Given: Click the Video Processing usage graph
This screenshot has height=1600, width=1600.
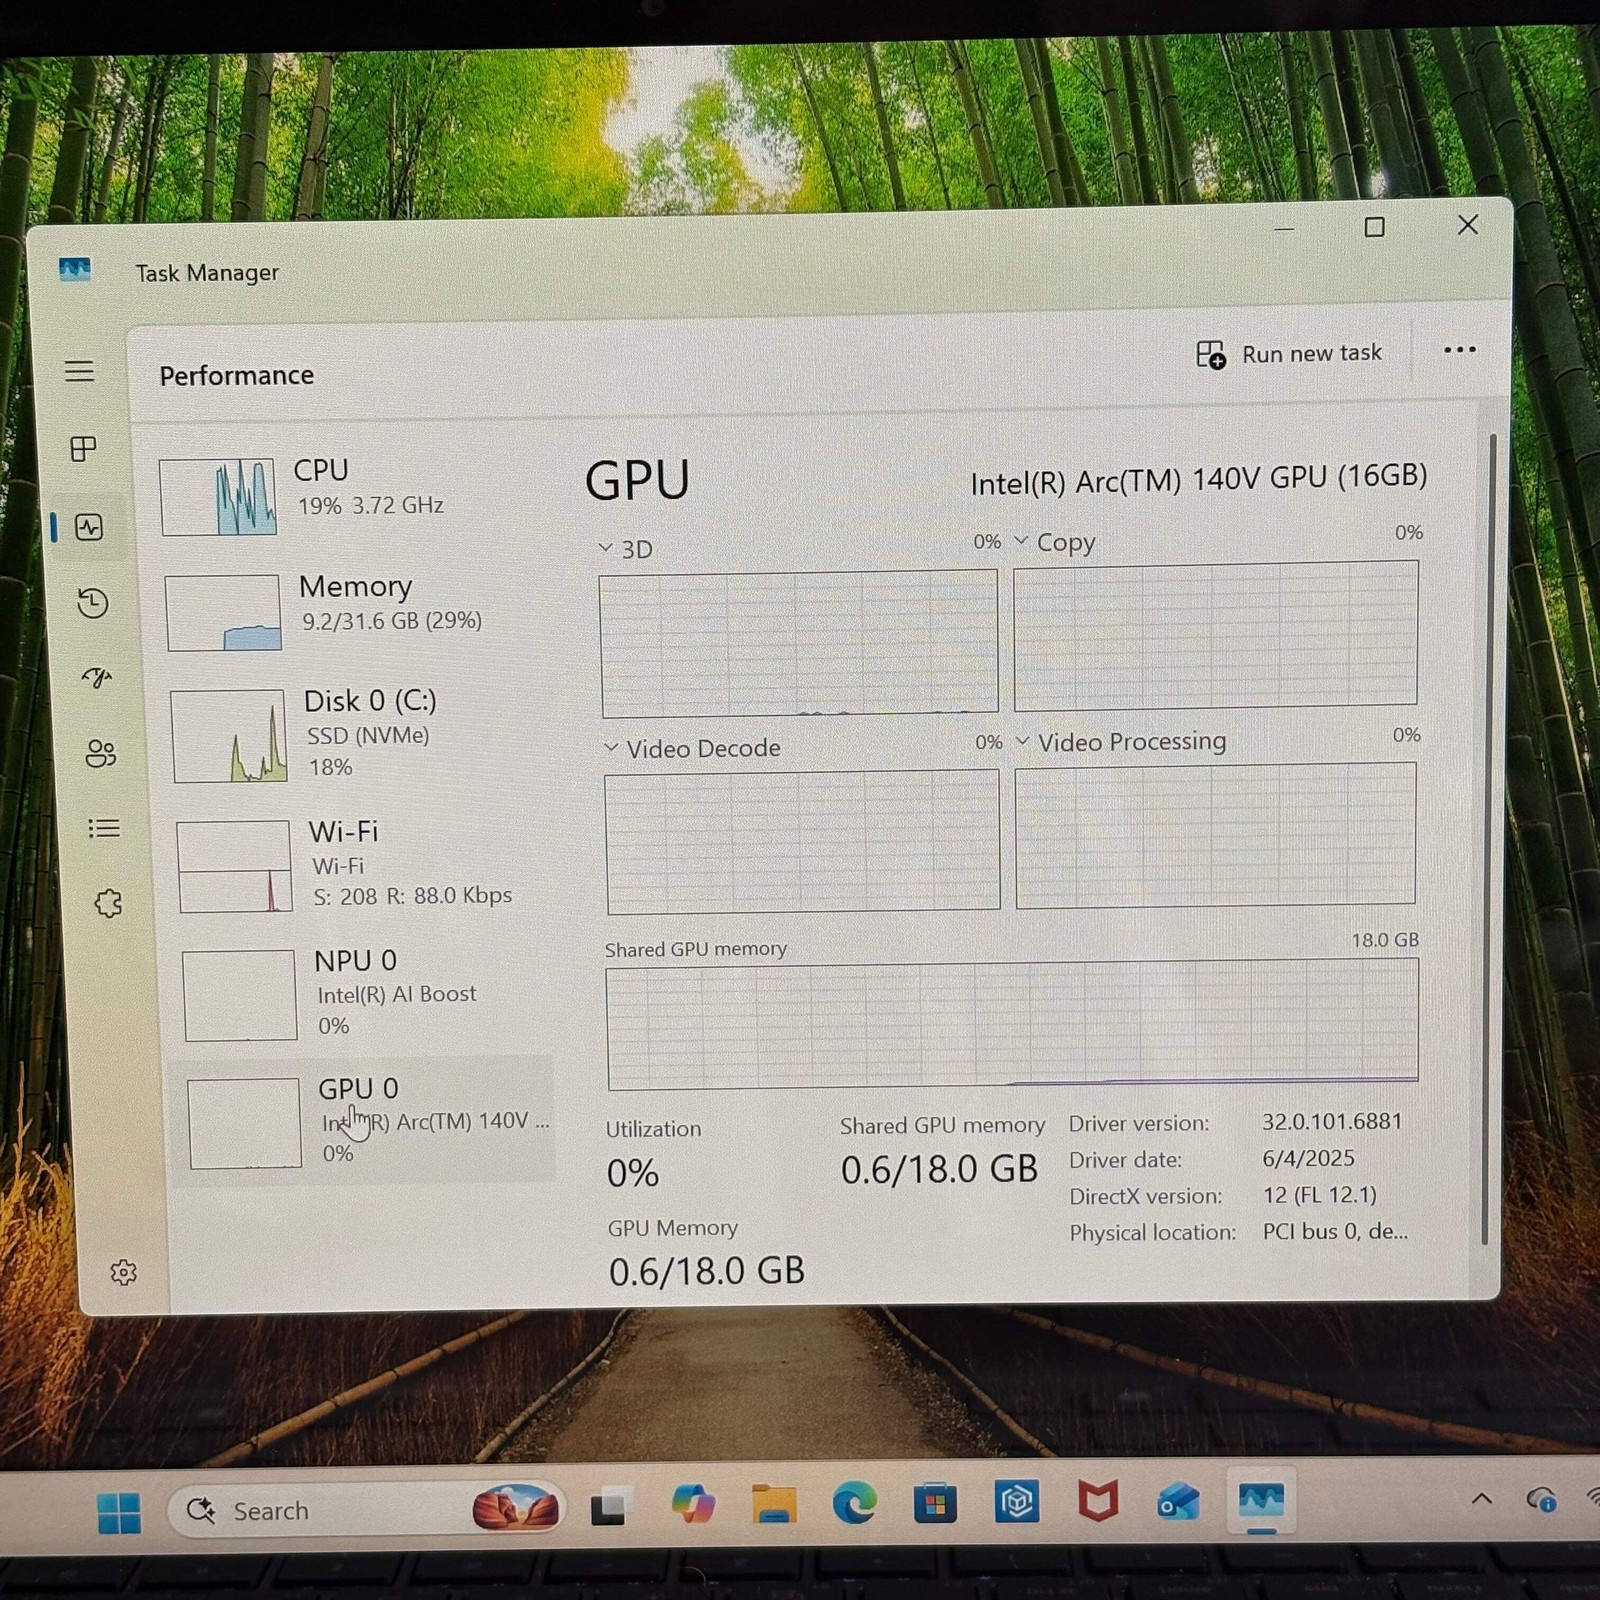Looking at the screenshot, I should click(1215, 835).
